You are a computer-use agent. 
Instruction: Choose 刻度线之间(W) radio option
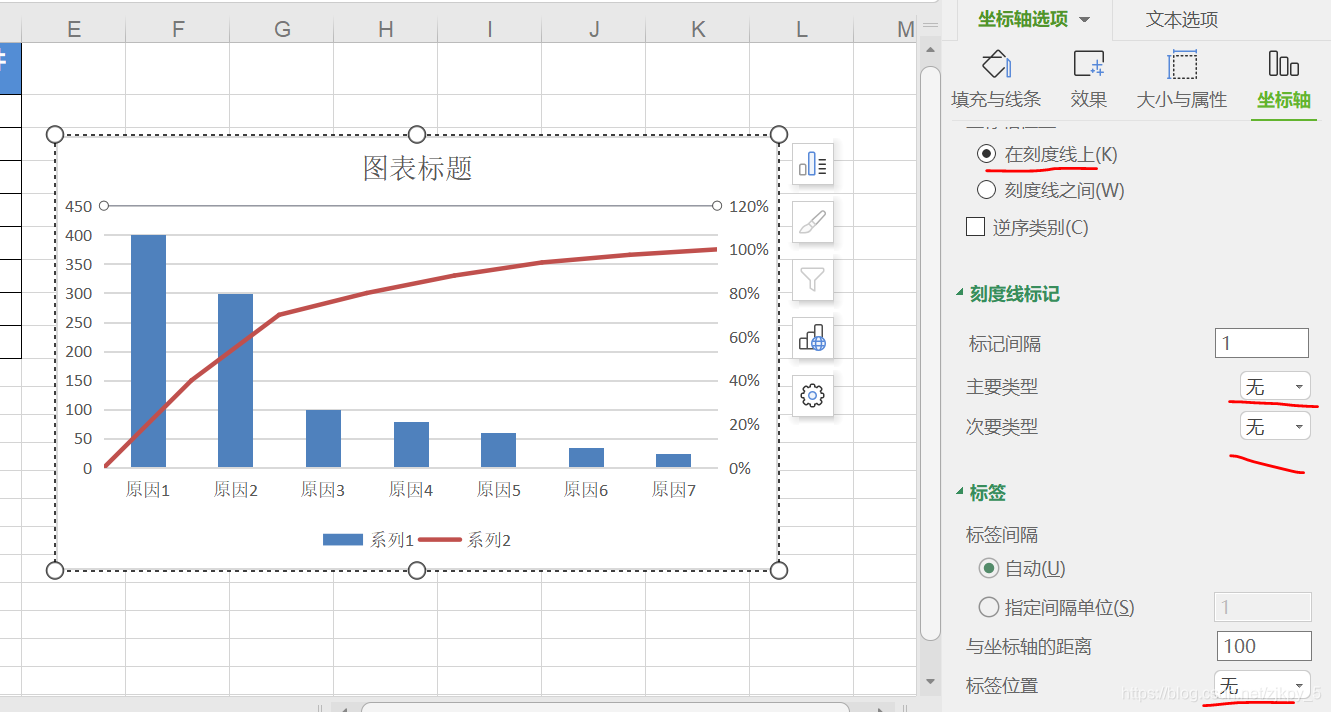[987, 190]
